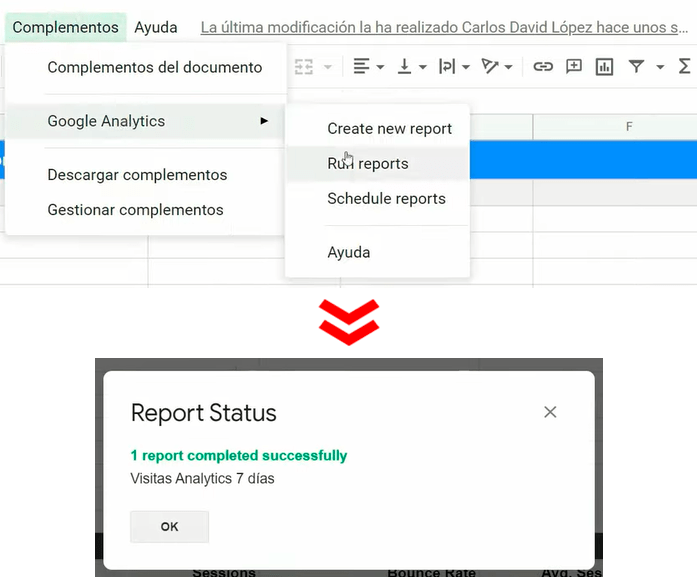Open horizontal align dropdown arrow
The height and width of the screenshot is (577, 697).
[380, 67]
